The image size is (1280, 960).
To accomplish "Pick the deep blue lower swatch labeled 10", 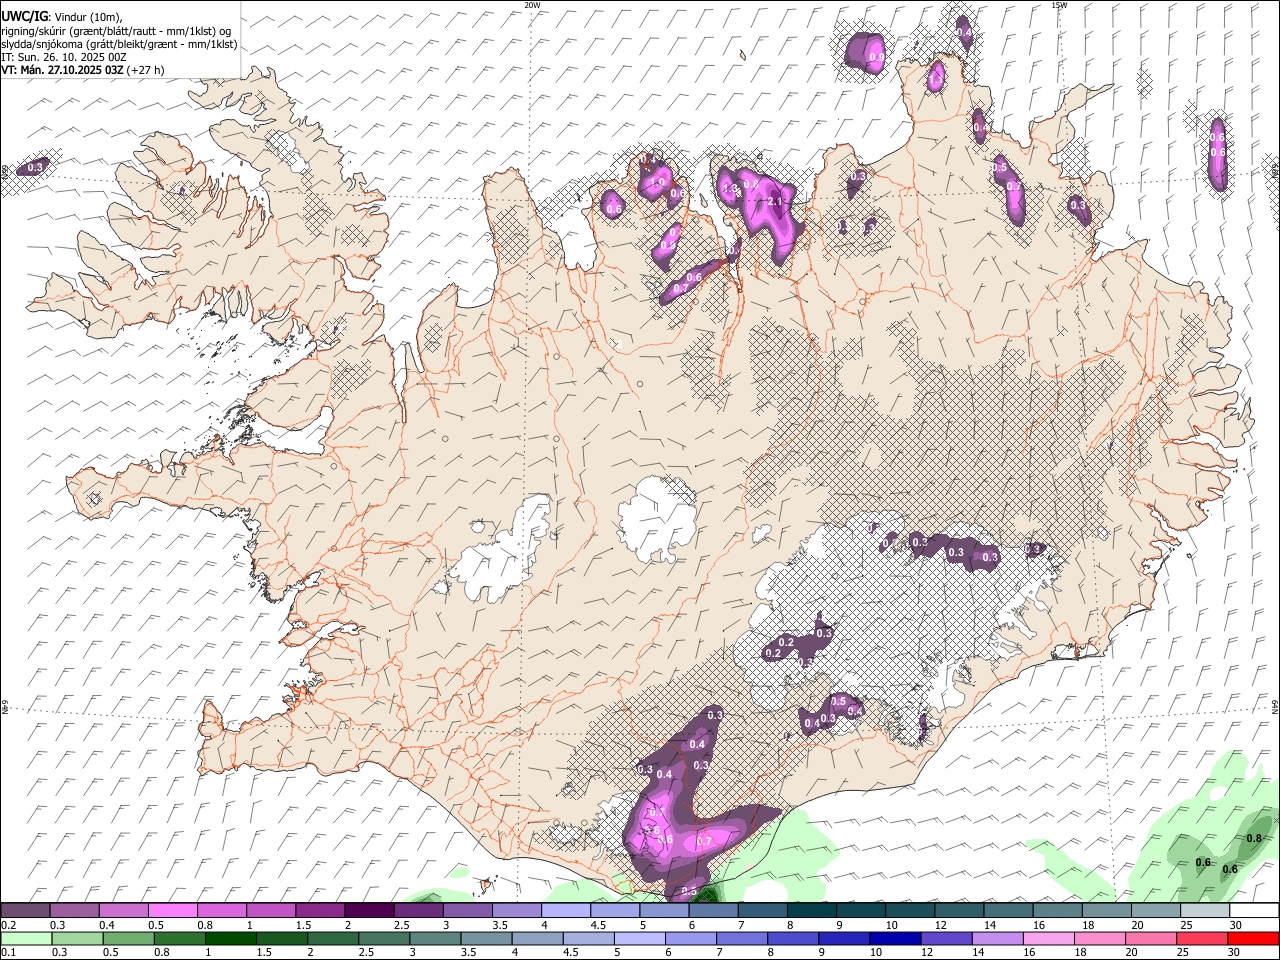I will click(896, 939).
